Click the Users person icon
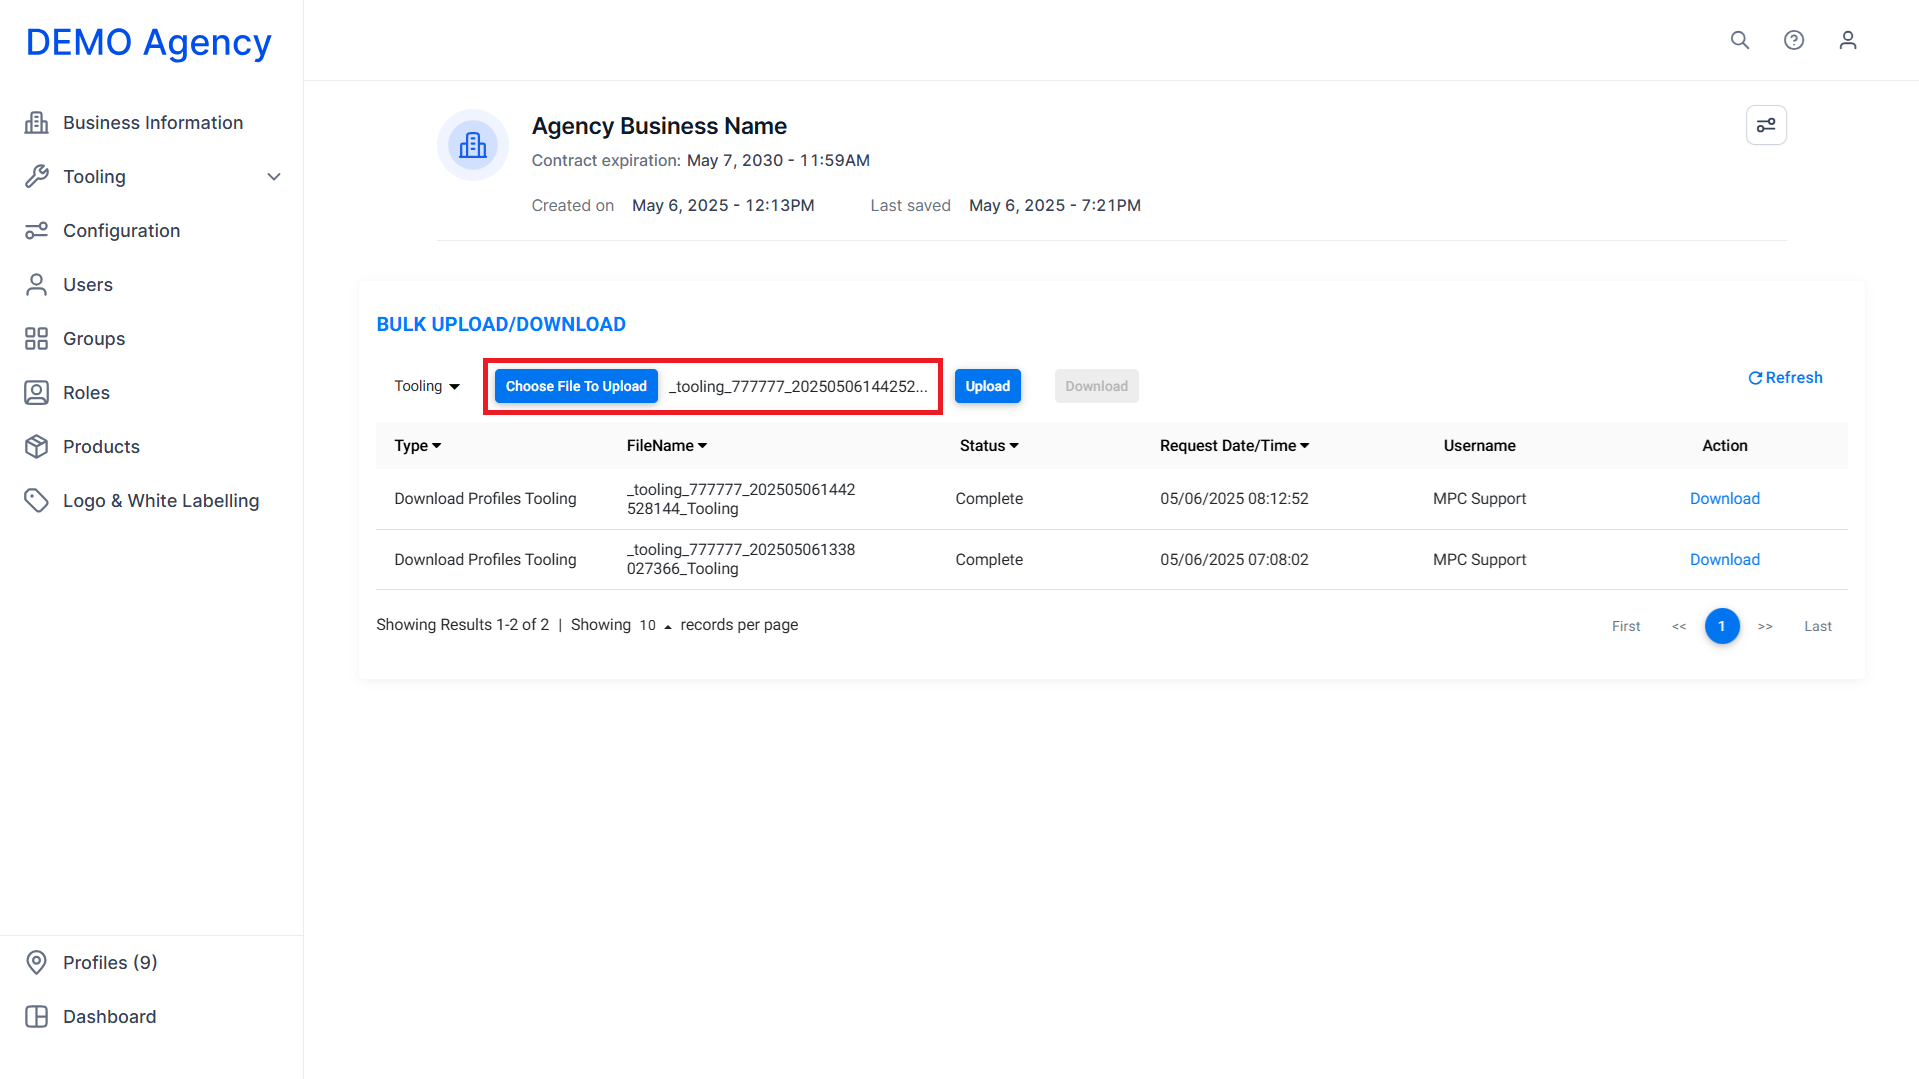Image resolution: width=1919 pixels, height=1079 pixels. [x=37, y=284]
